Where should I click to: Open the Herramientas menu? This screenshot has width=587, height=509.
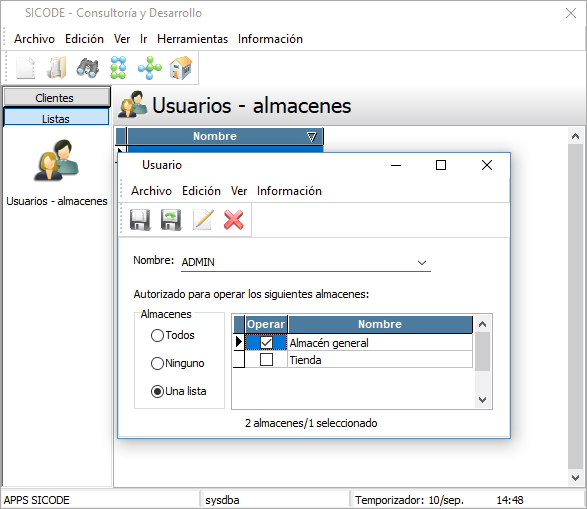pos(192,39)
